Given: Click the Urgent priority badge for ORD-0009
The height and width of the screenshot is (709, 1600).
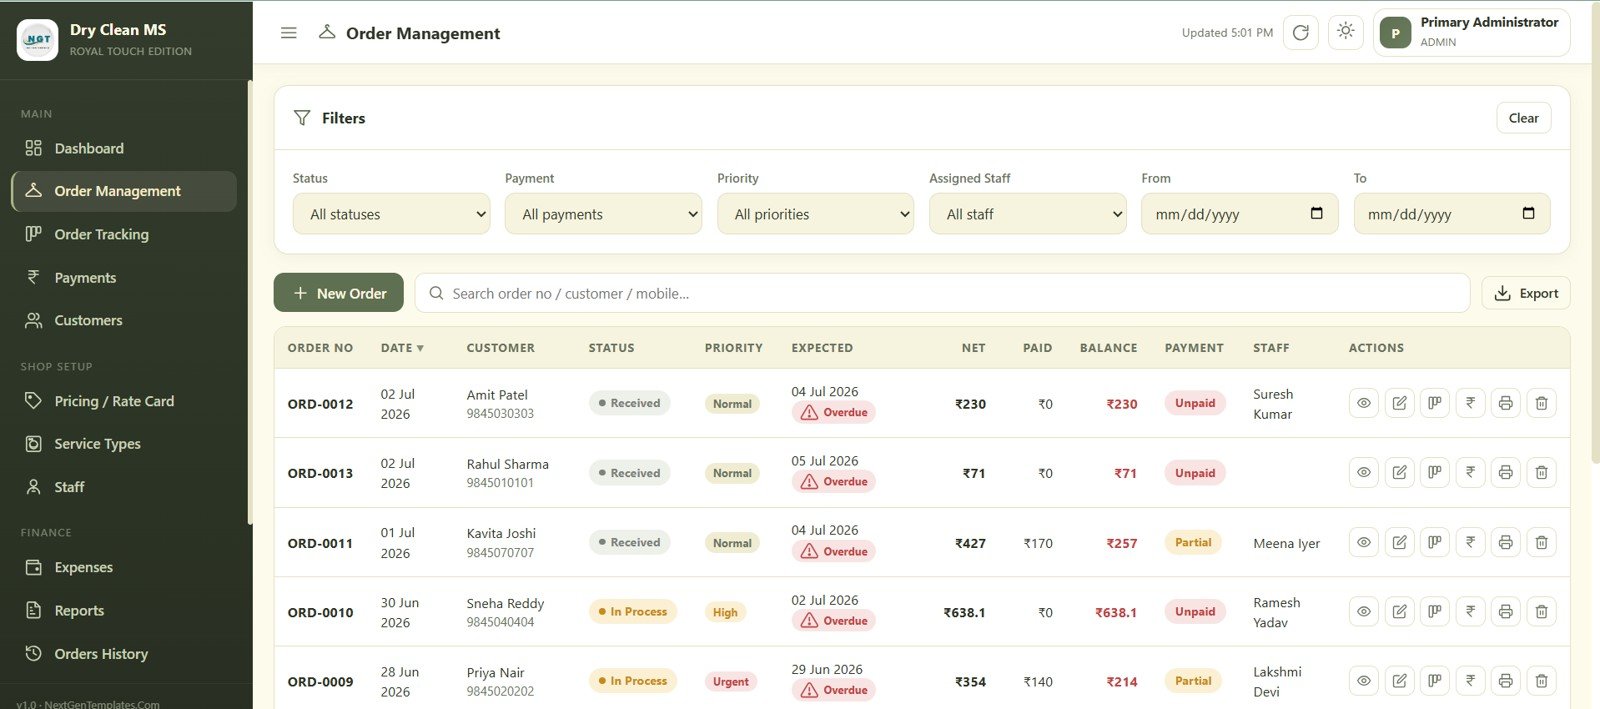Looking at the screenshot, I should pos(731,681).
